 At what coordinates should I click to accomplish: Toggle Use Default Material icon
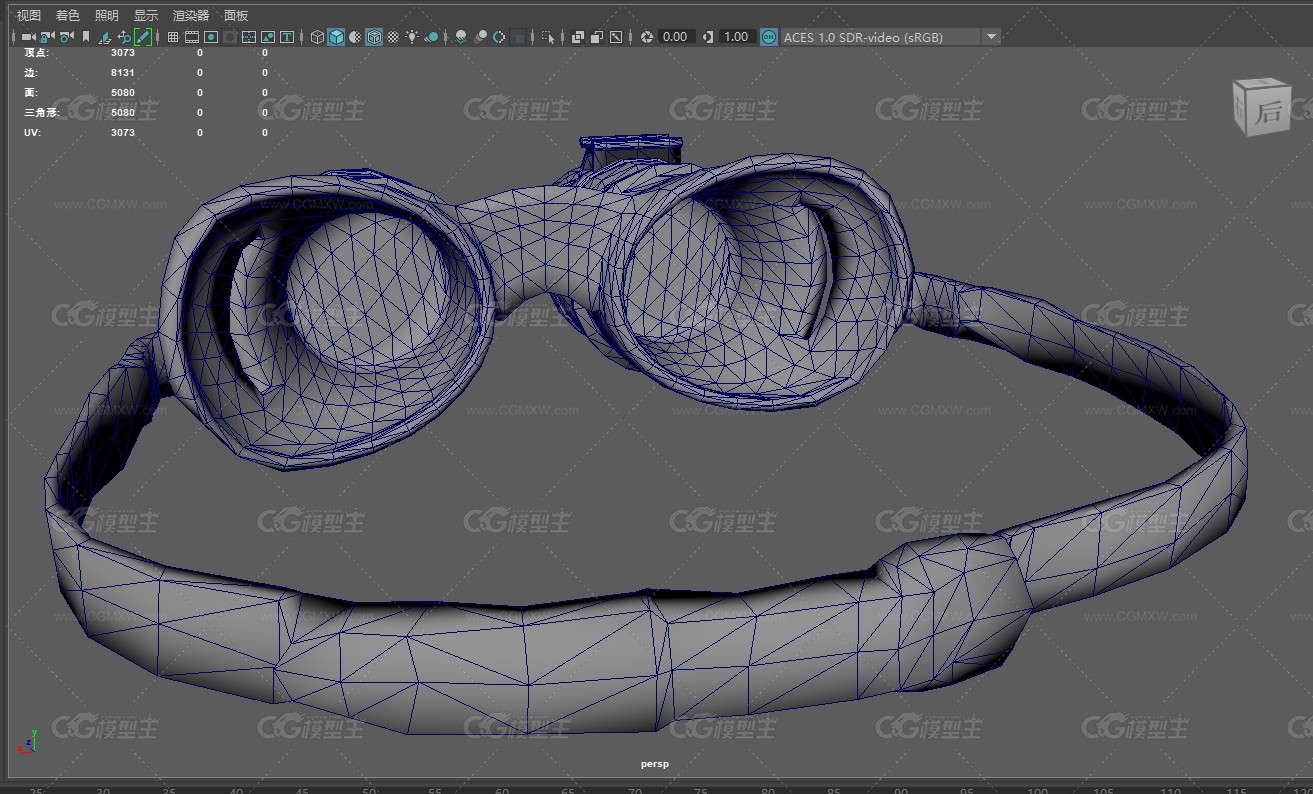(x=355, y=37)
